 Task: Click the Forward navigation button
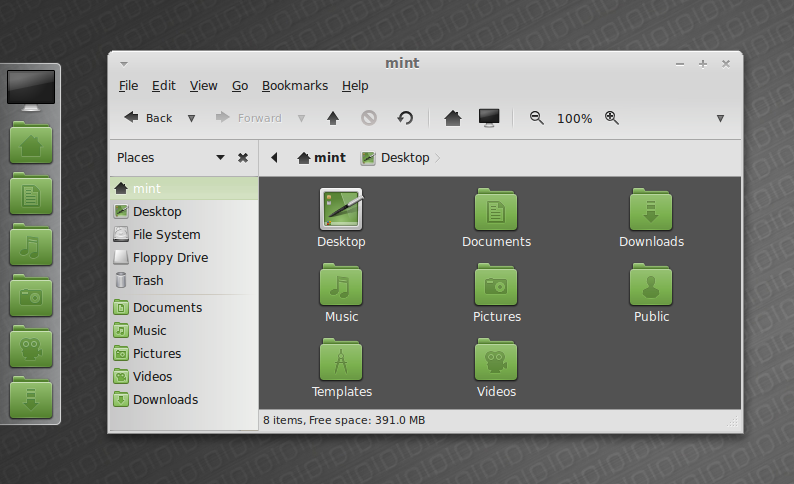click(x=249, y=118)
